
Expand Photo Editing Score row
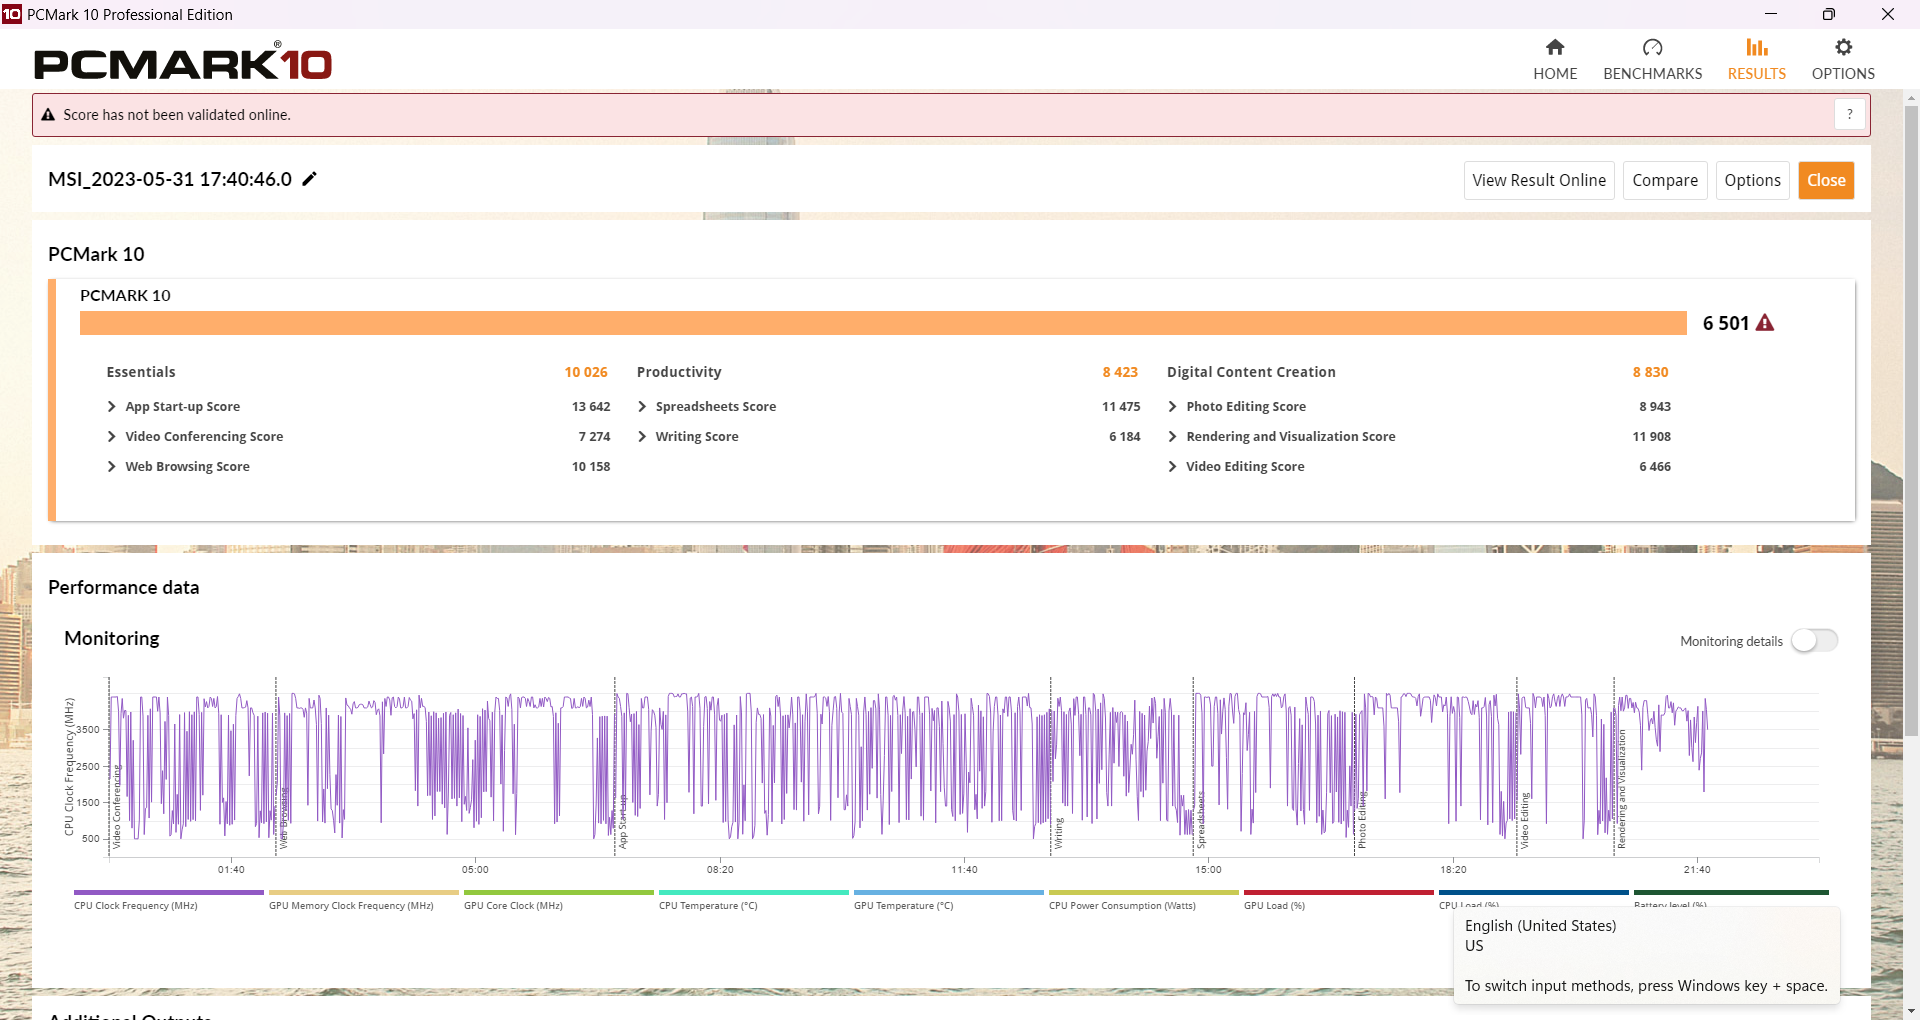pyautogui.click(x=1172, y=407)
